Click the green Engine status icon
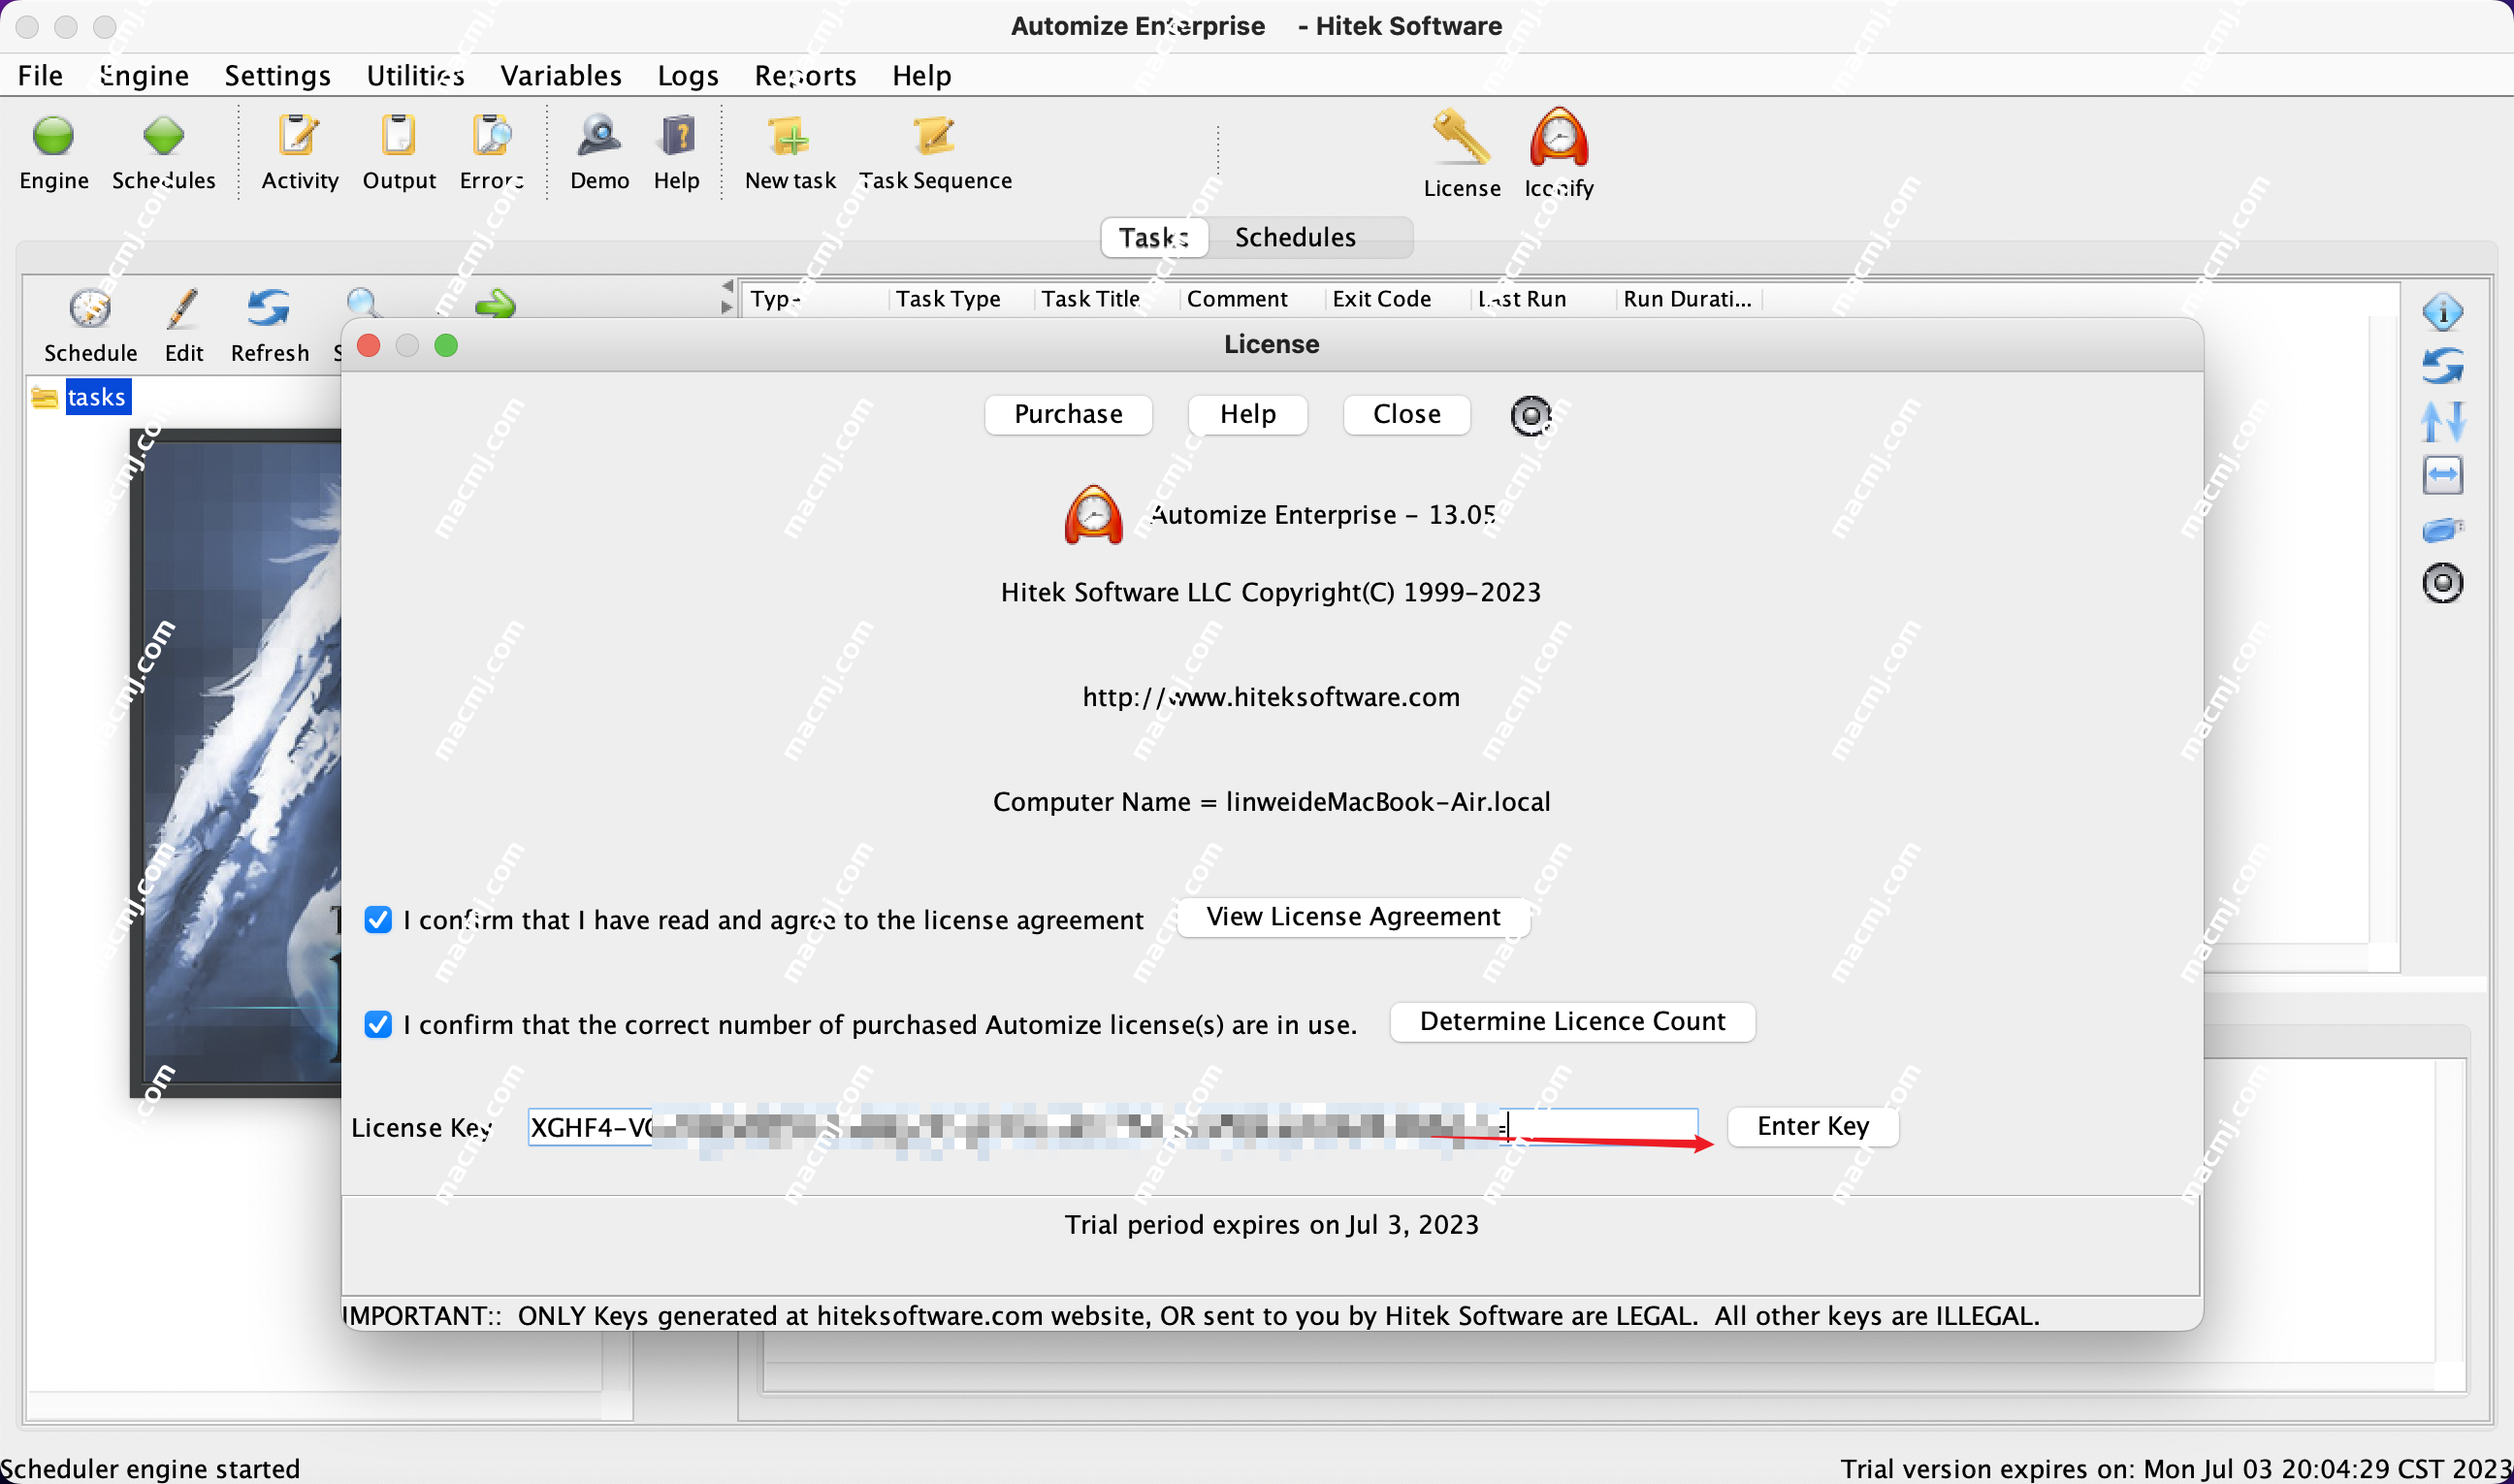Screen dimensions: 2514x1484 pos(53,136)
